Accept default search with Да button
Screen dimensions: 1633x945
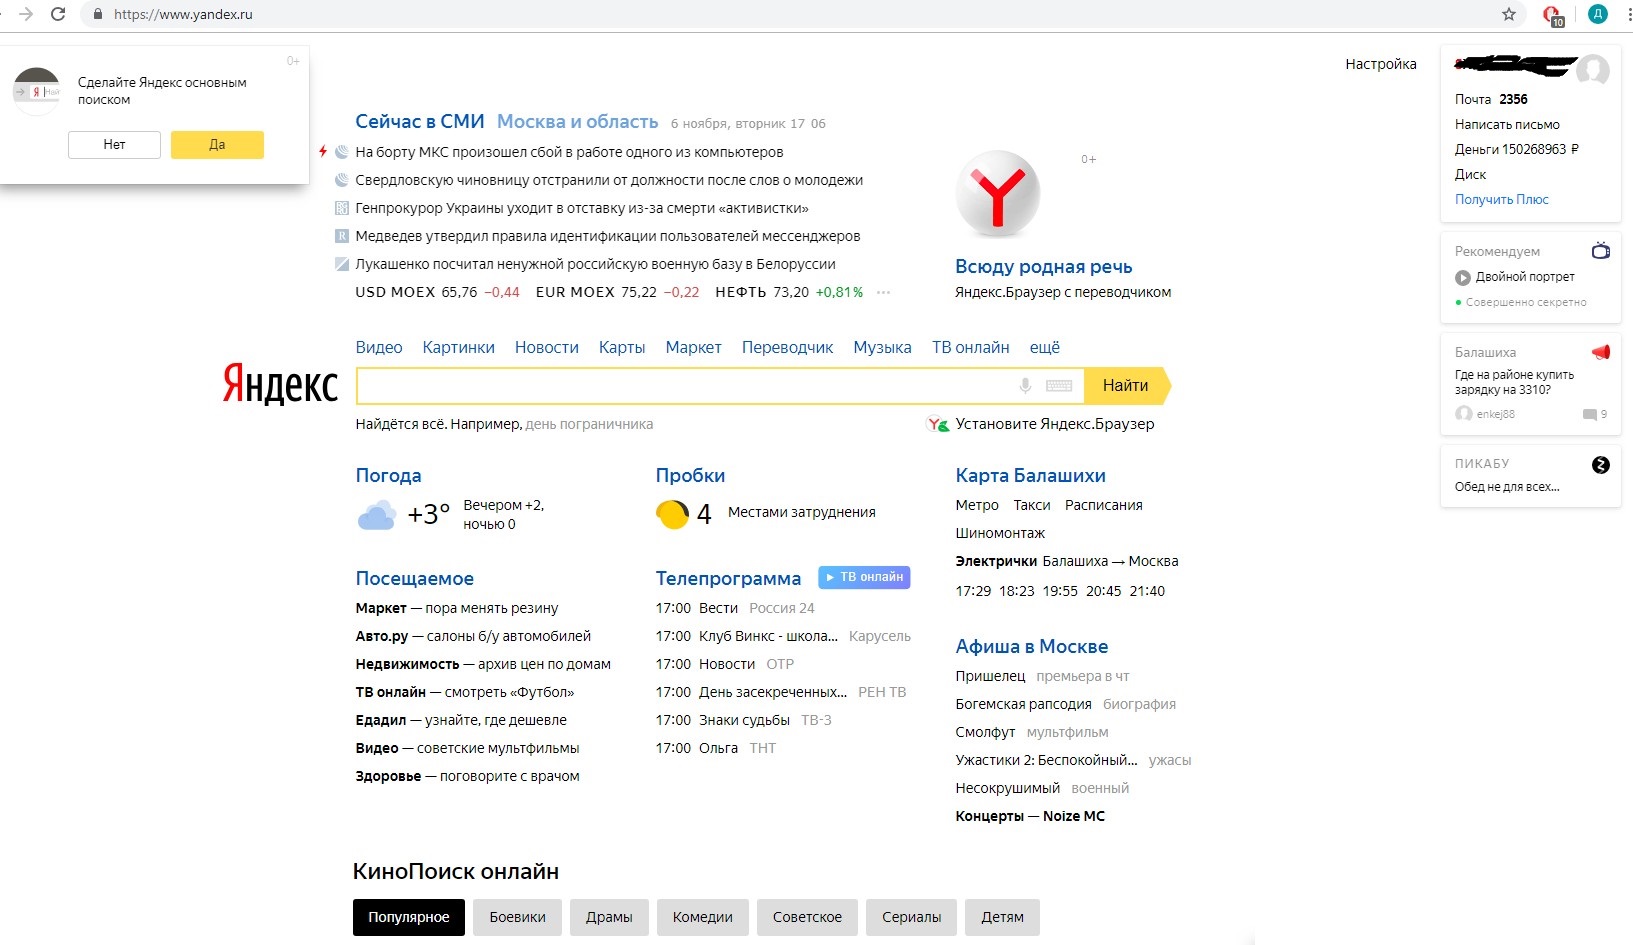click(217, 145)
